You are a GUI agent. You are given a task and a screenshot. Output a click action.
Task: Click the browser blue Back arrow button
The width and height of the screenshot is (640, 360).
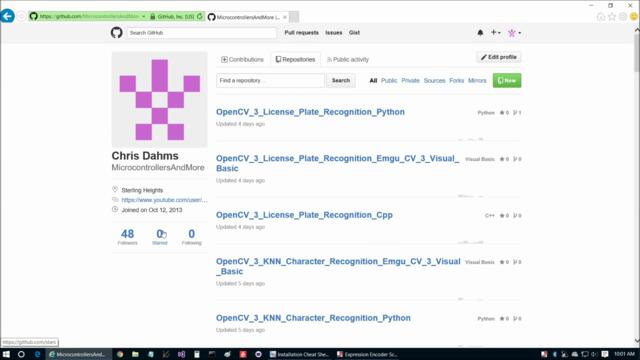pyautogui.click(x=7, y=16)
